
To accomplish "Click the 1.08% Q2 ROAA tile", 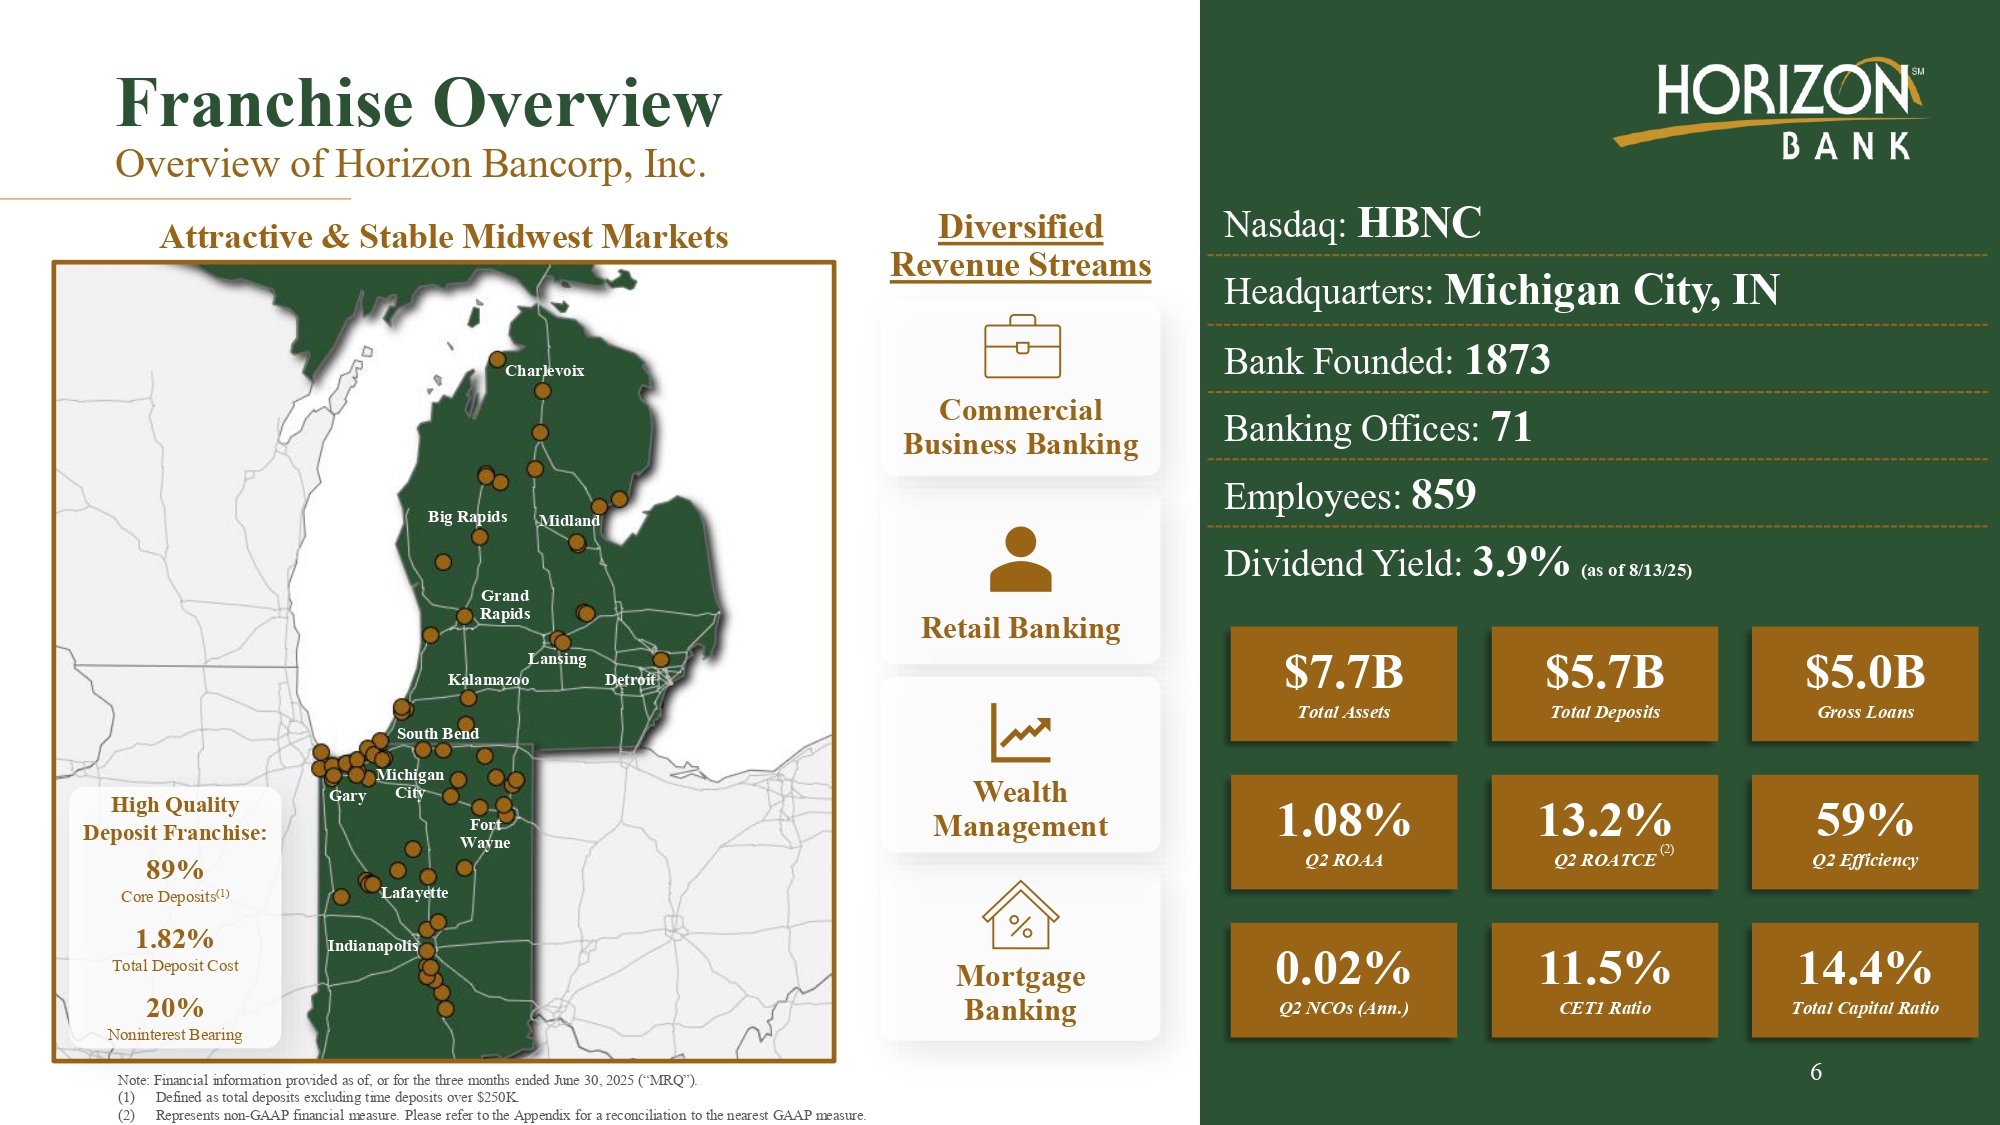I will pos(1343,833).
